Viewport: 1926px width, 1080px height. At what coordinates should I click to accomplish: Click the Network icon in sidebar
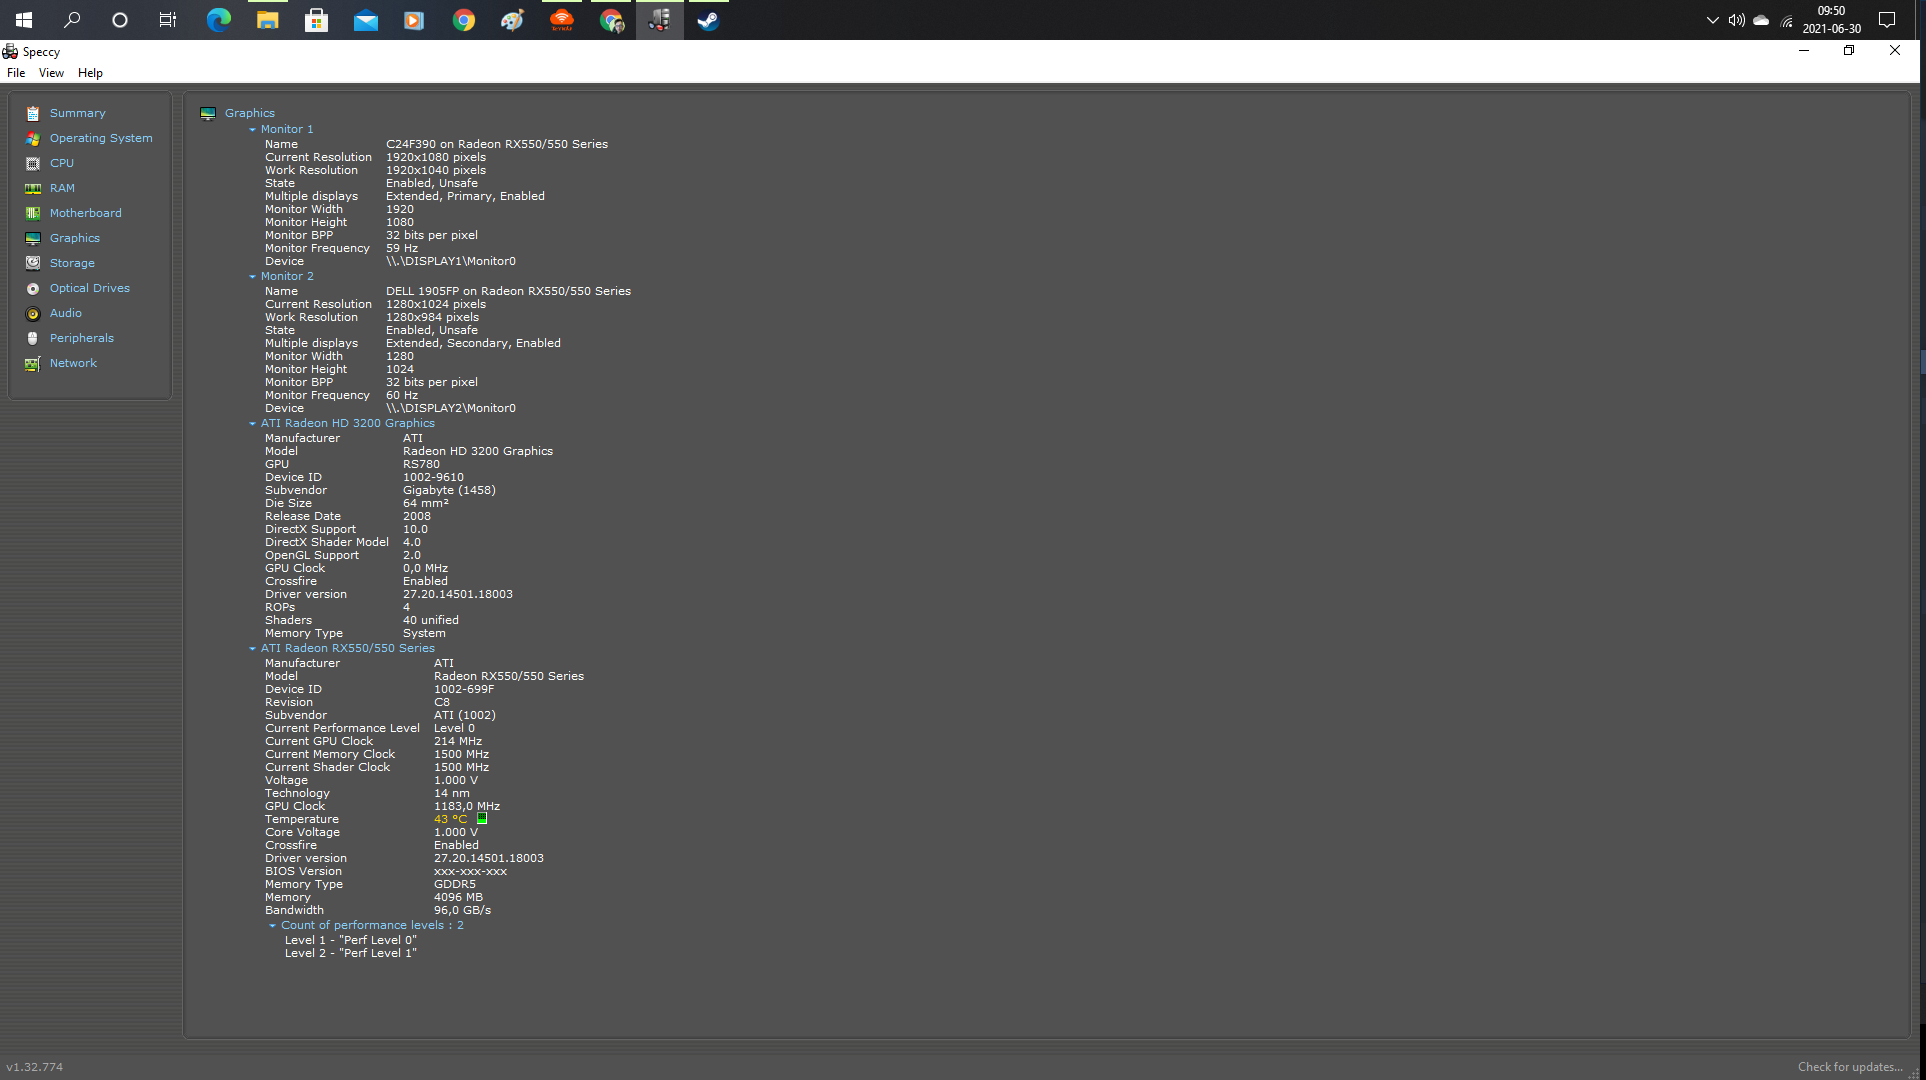(x=33, y=364)
